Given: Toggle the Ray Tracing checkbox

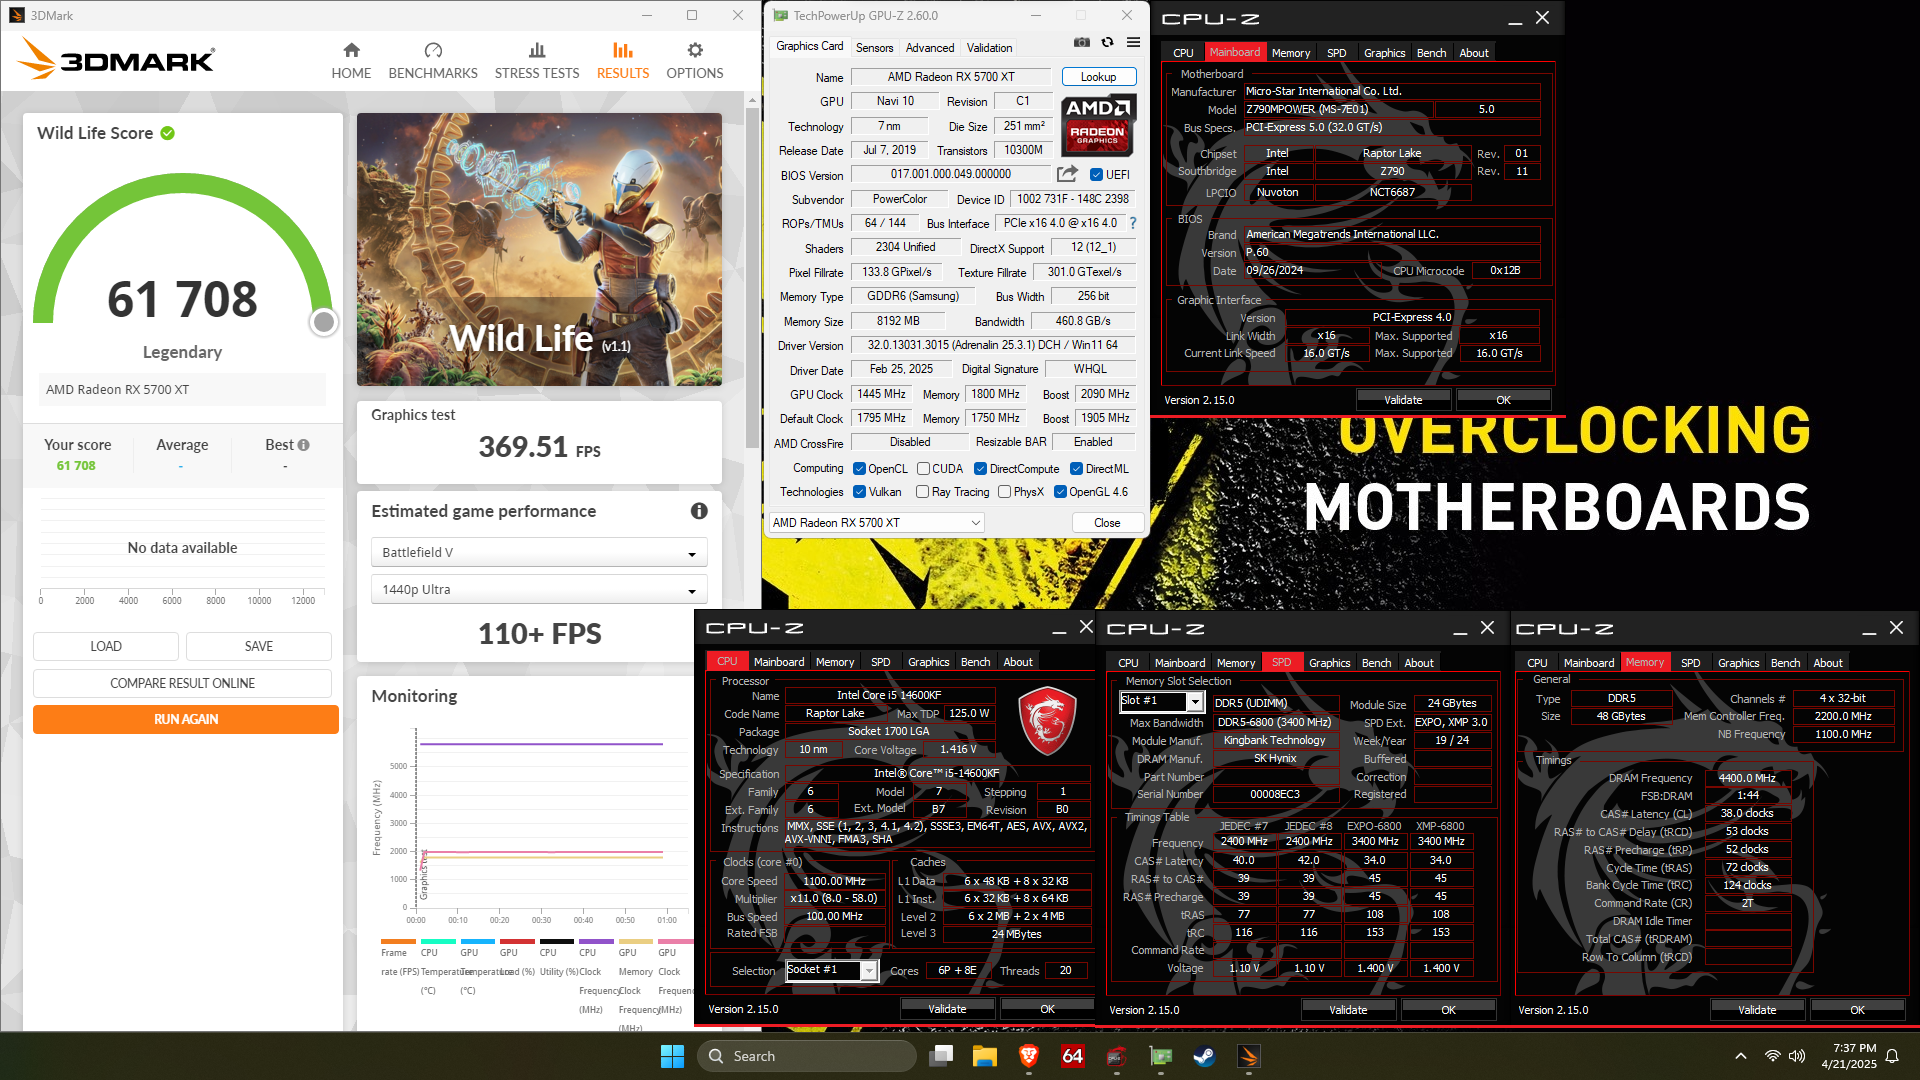Looking at the screenshot, I should coord(923,492).
